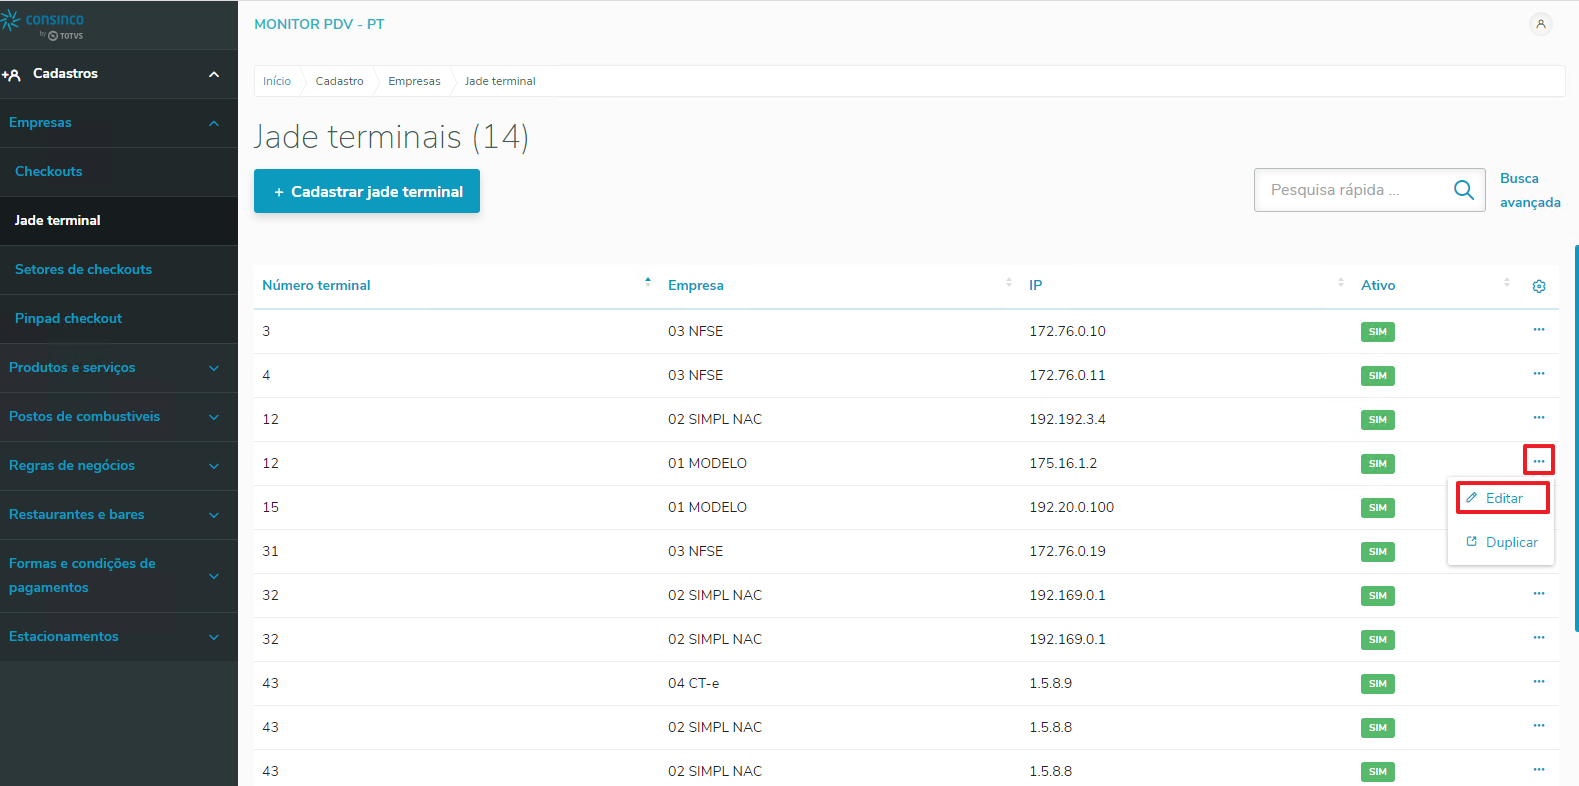Click the page vertical scrollbar
Screen dimensions: 1579x786
click(x=1576, y=438)
